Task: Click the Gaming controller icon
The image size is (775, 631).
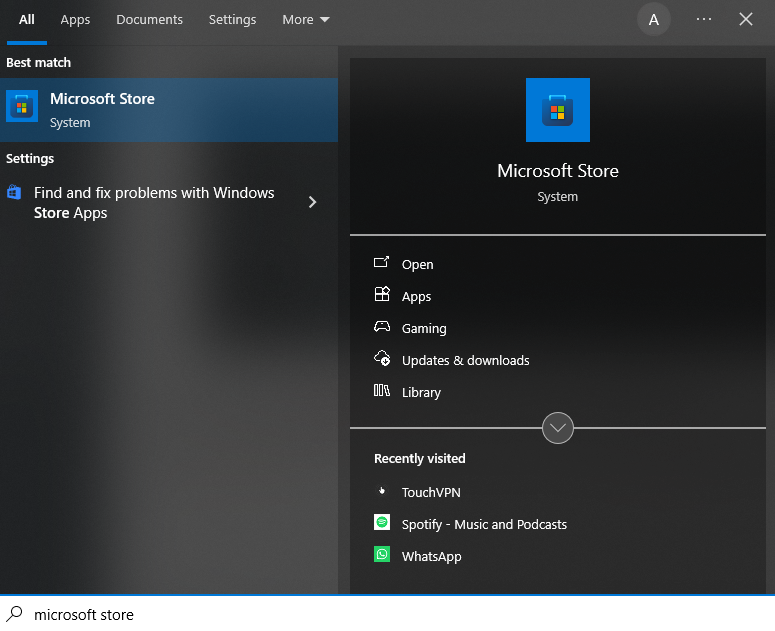Action: click(382, 327)
